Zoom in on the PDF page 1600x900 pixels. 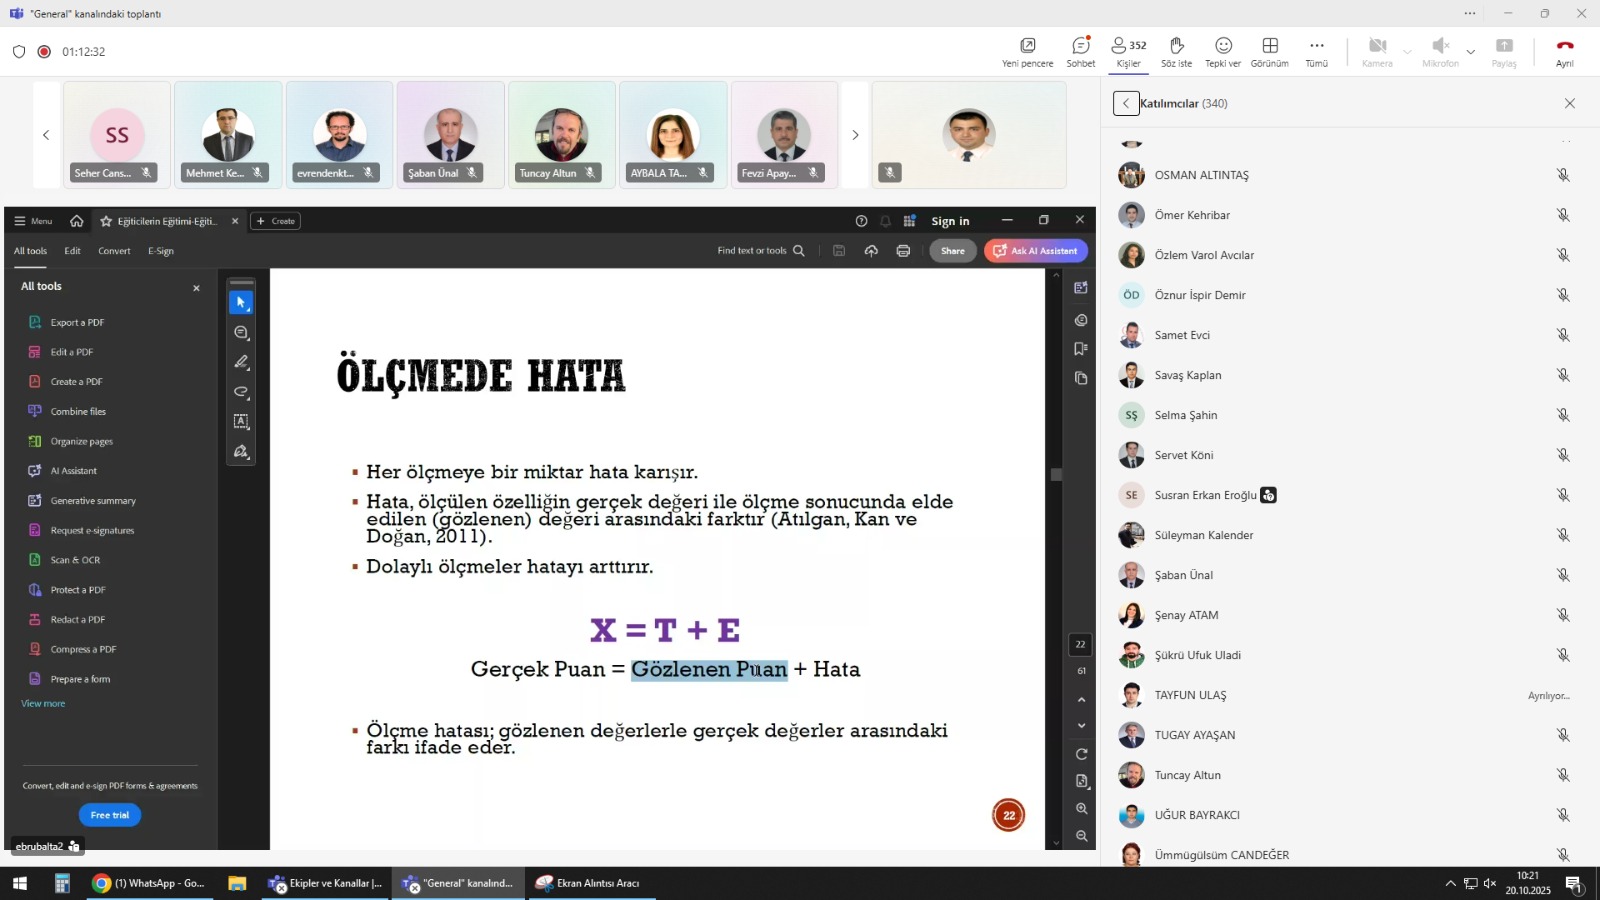point(1083,809)
